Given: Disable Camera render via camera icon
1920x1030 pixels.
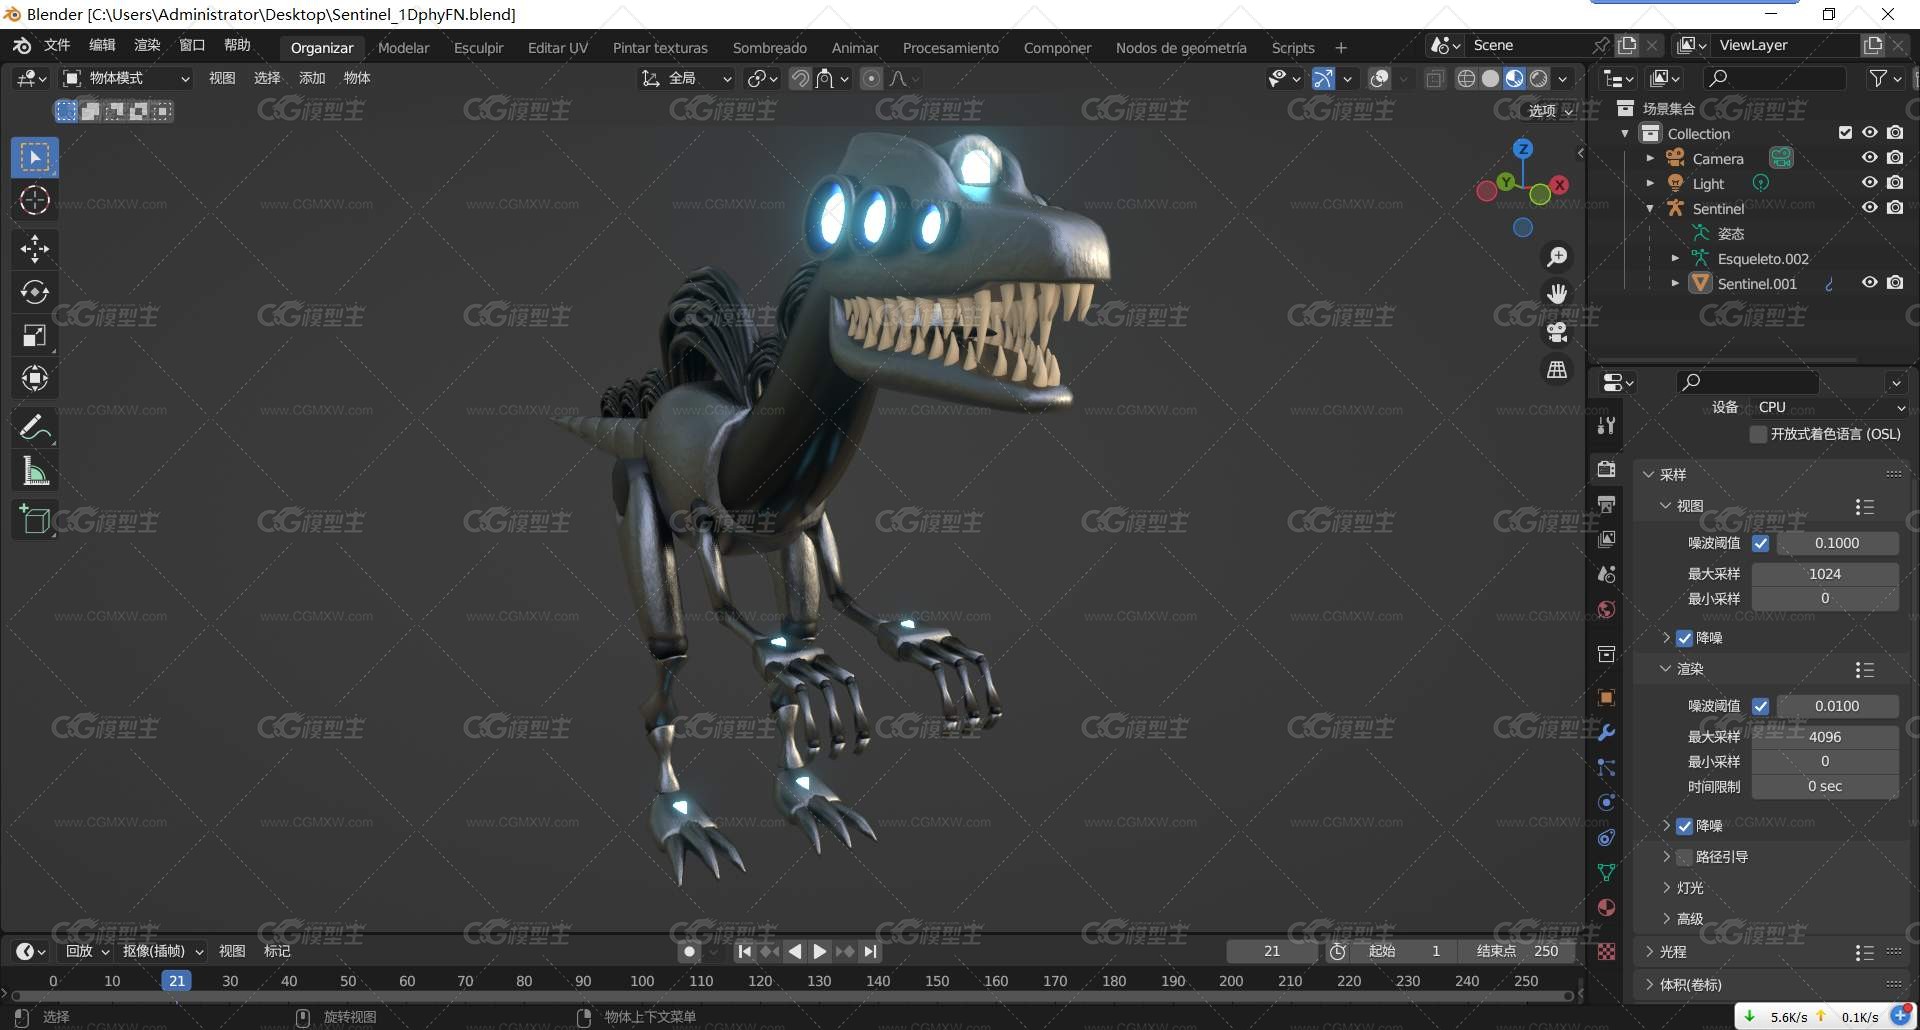Looking at the screenshot, I should pos(1895,157).
